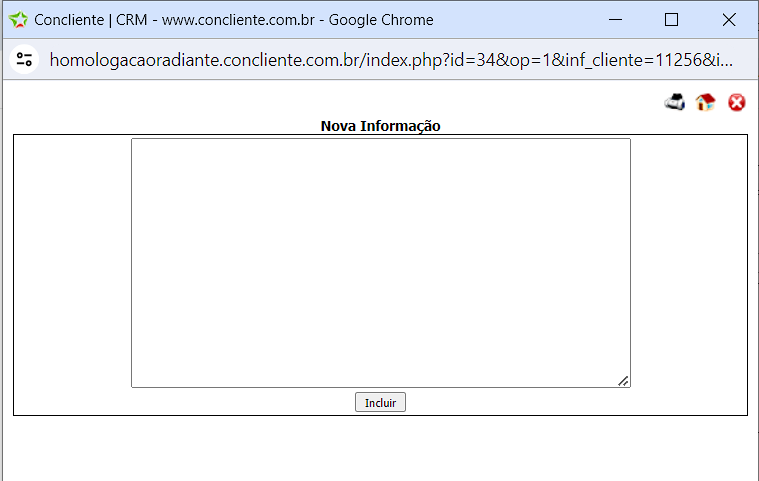Viewport: 759px width, 481px height.
Task: Submit the form with Incluir button
Action: (380, 402)
